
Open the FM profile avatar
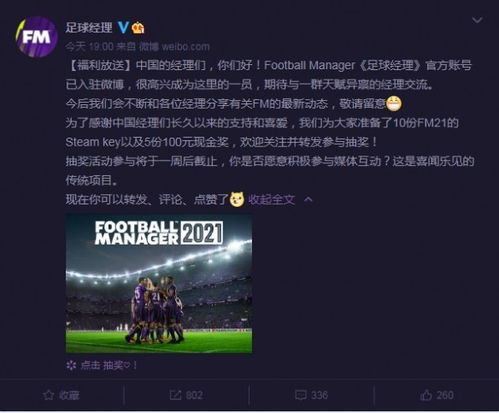(x=36, y=37)
